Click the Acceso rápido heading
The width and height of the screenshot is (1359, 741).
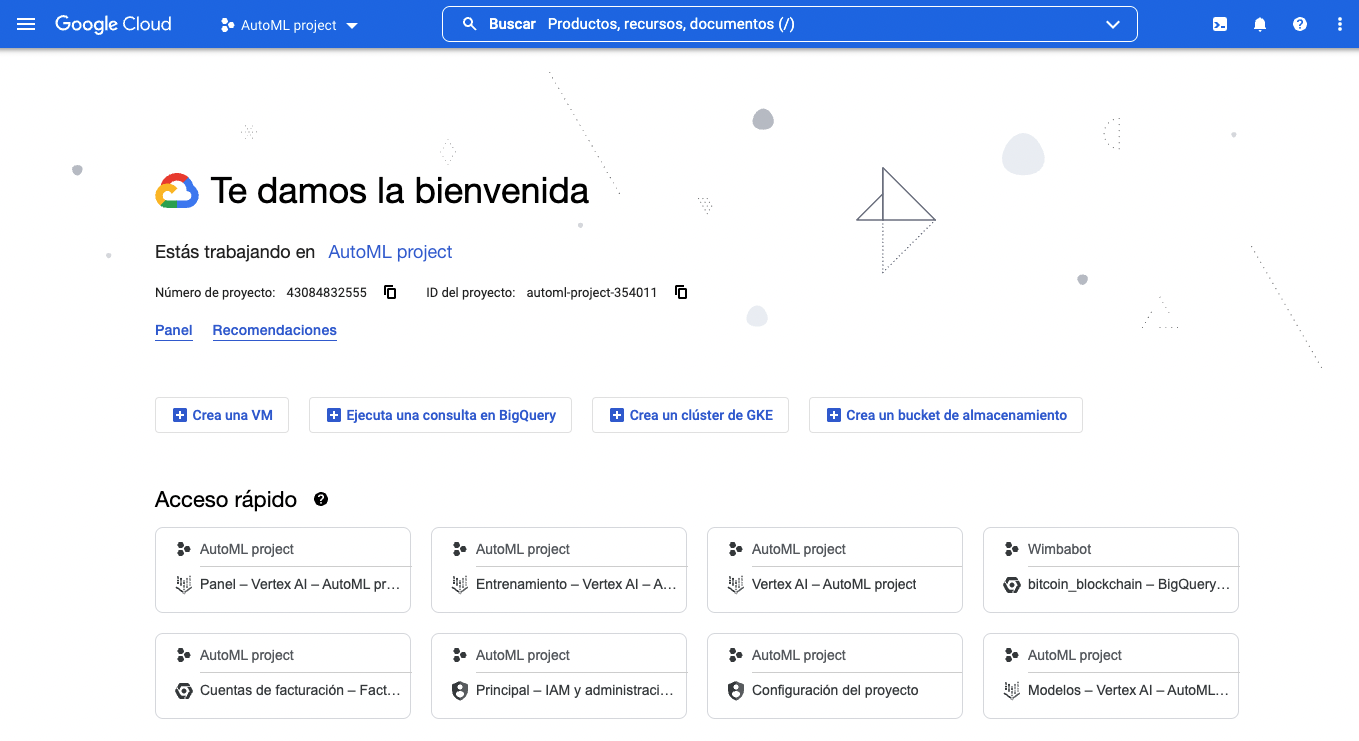(x=226, y=499)
